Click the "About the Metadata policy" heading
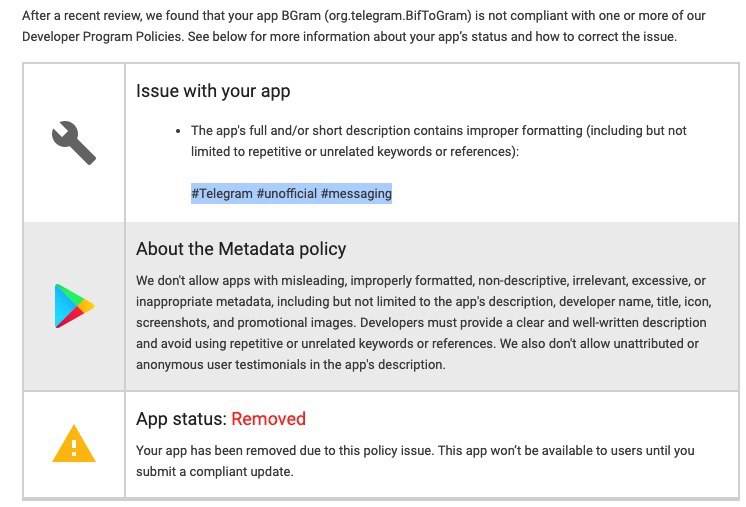Screen dimensions: 746x507 tap(241, 249)
